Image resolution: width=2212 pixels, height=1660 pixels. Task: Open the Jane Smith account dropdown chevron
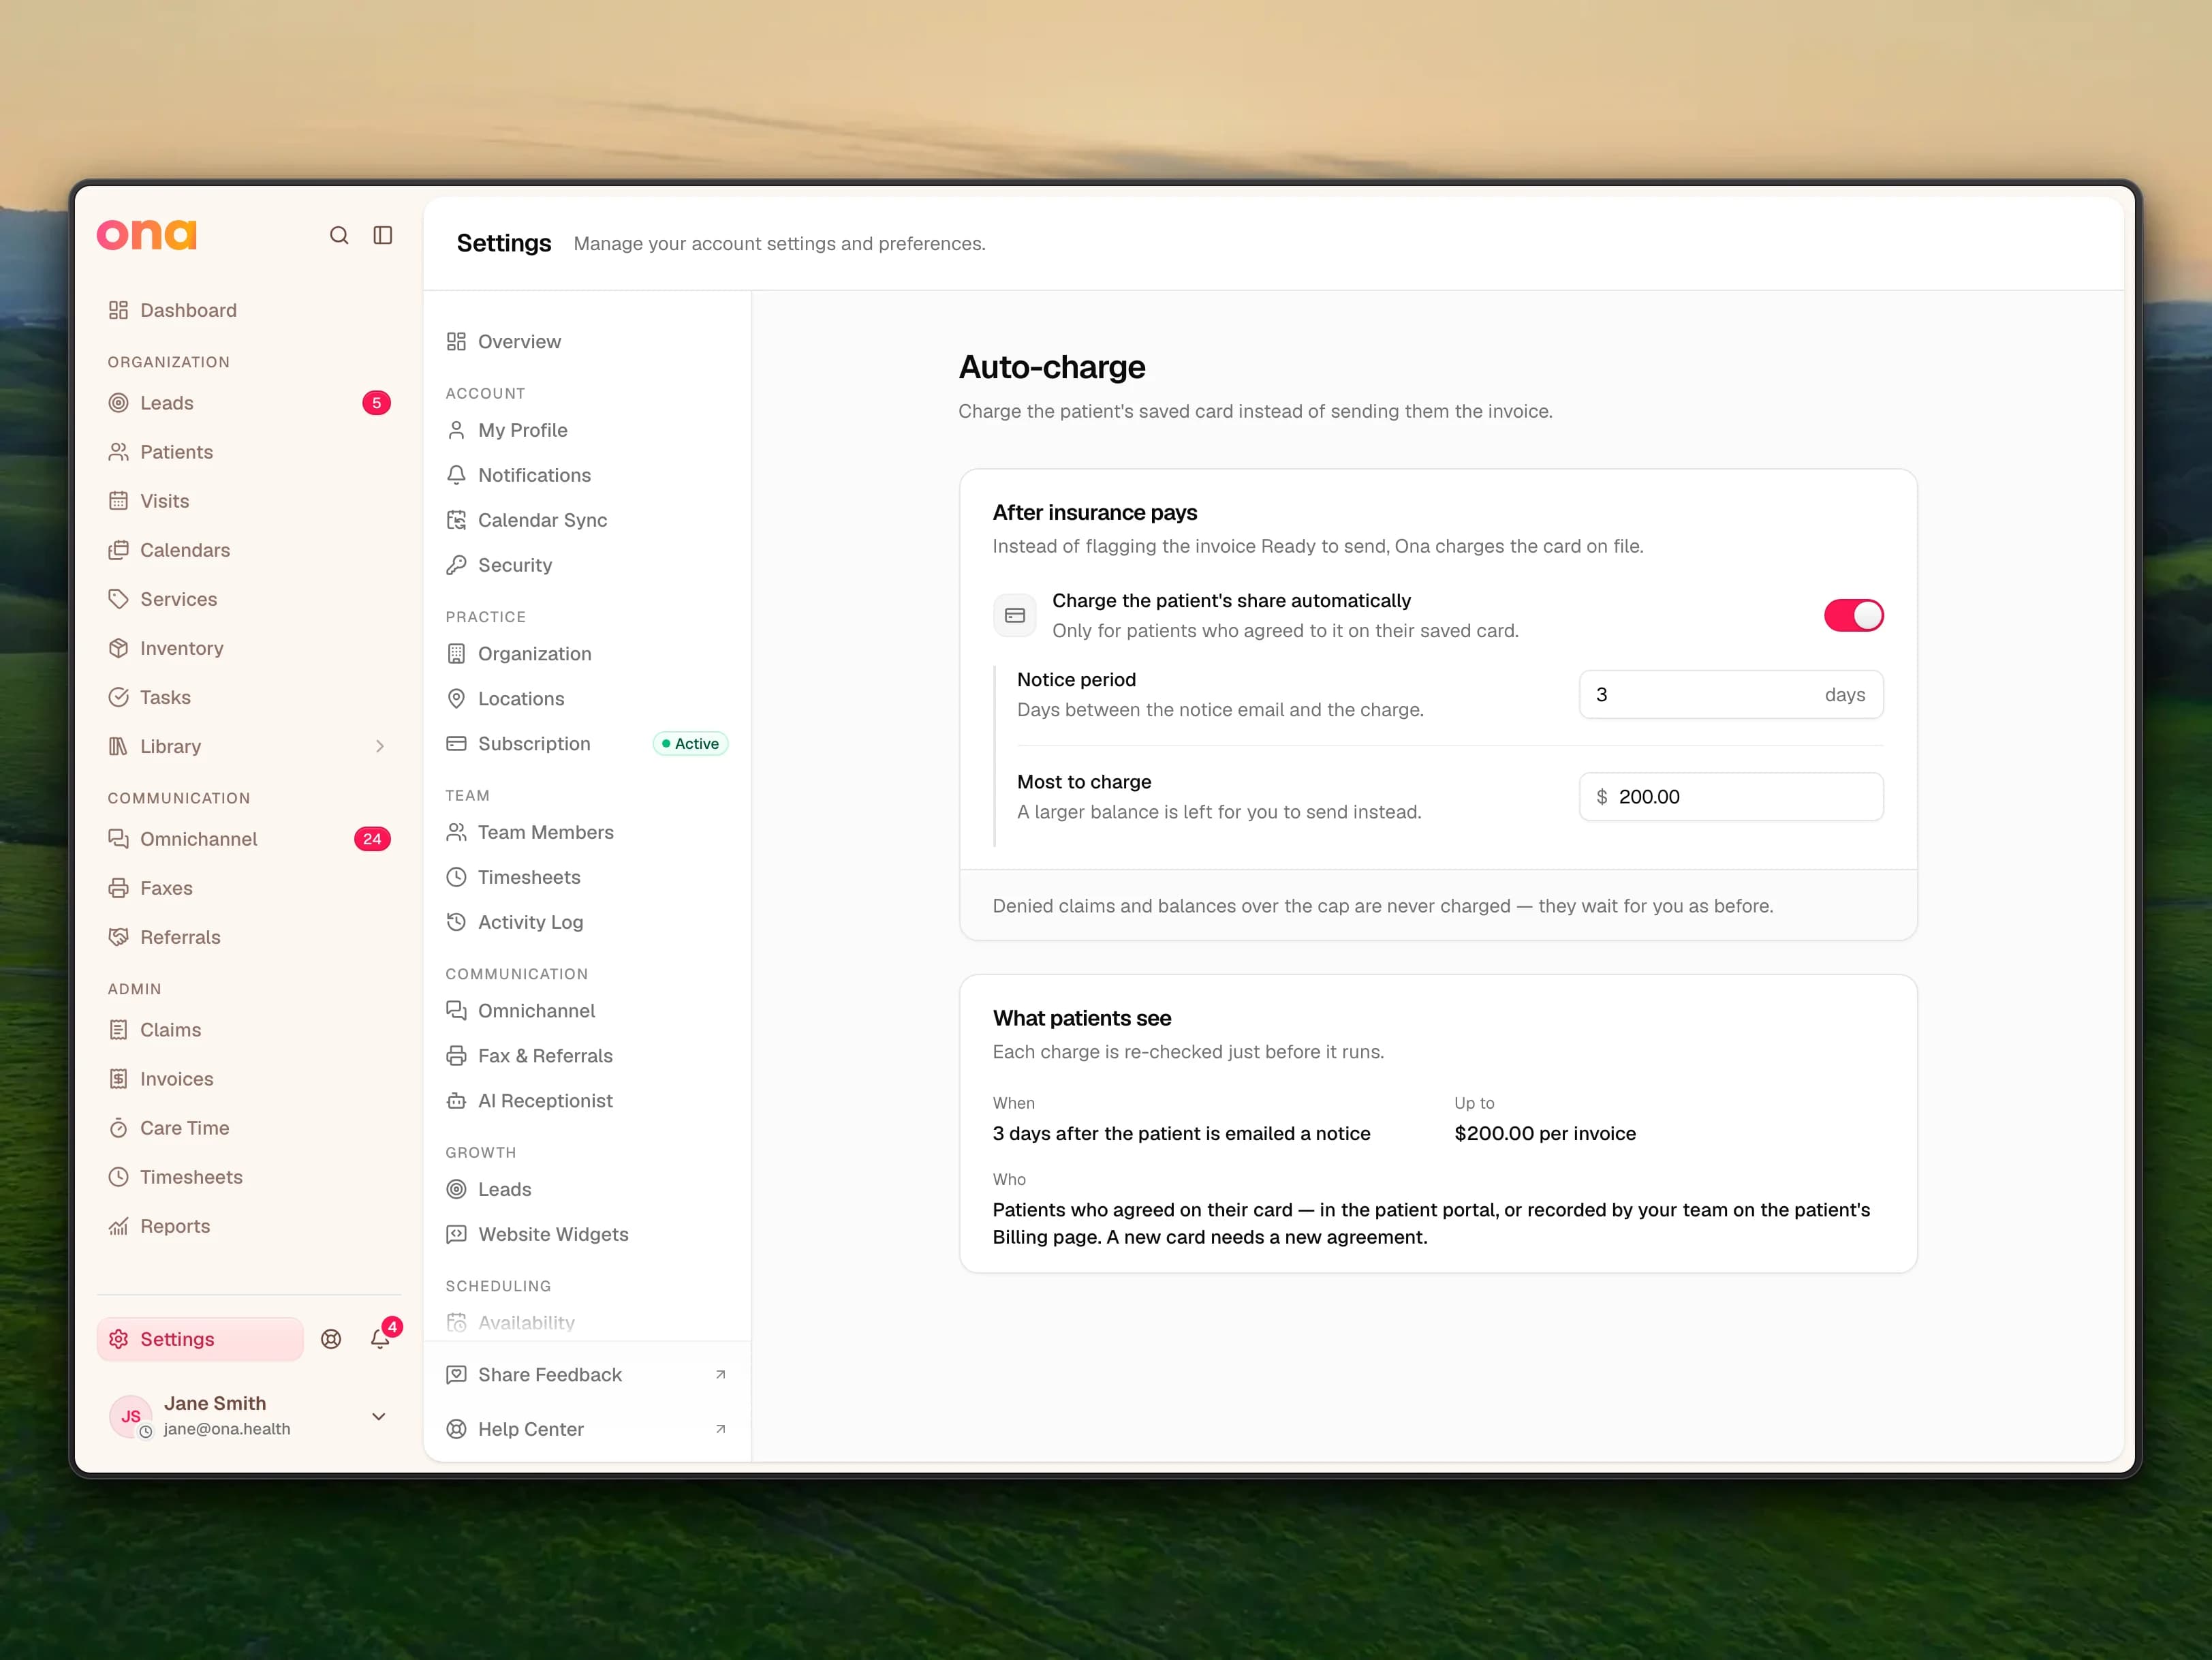tap(379, 1416)
